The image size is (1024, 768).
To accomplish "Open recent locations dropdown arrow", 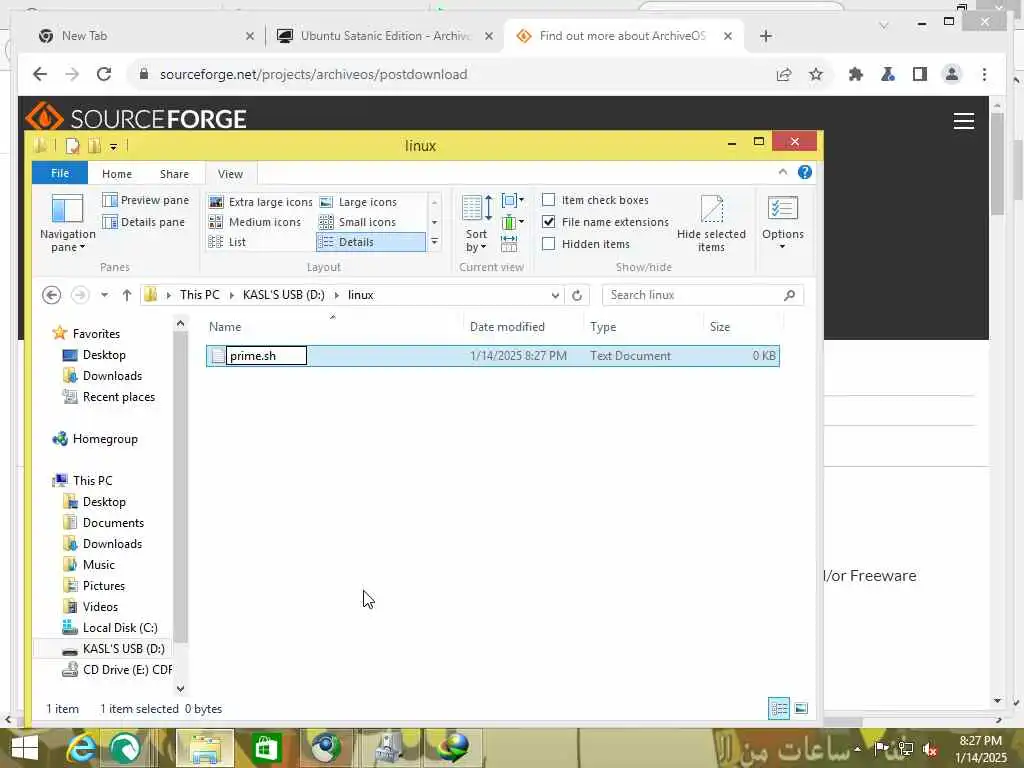I will (104, 295).
